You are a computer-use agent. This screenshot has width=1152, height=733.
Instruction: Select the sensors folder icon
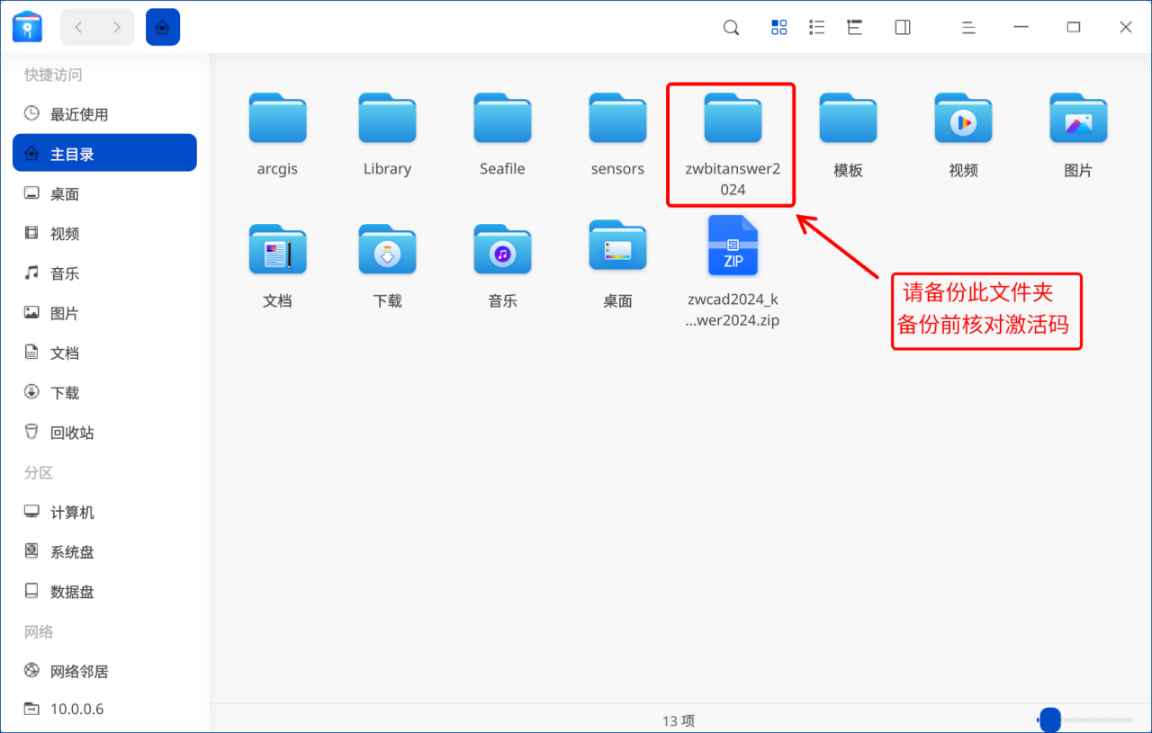[x=618, y=118]
